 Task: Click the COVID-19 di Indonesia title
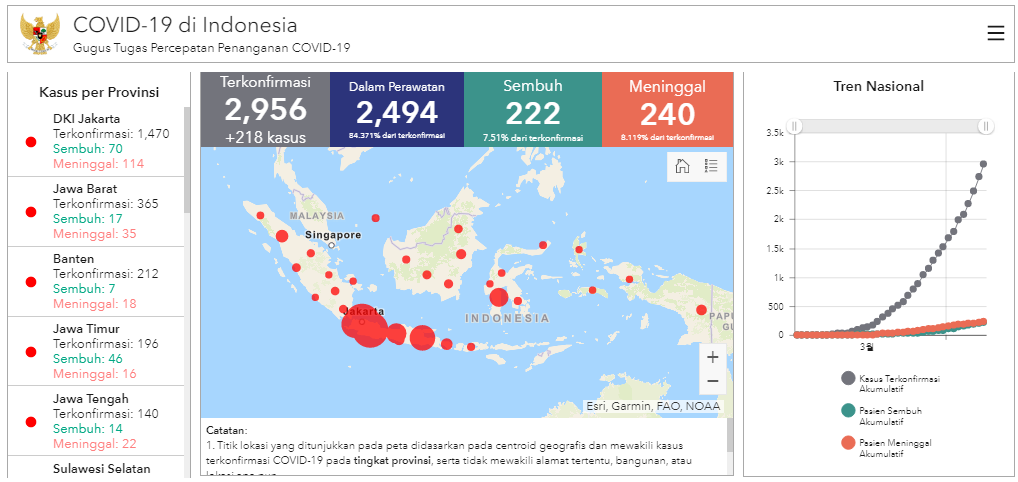pos(185,25)
